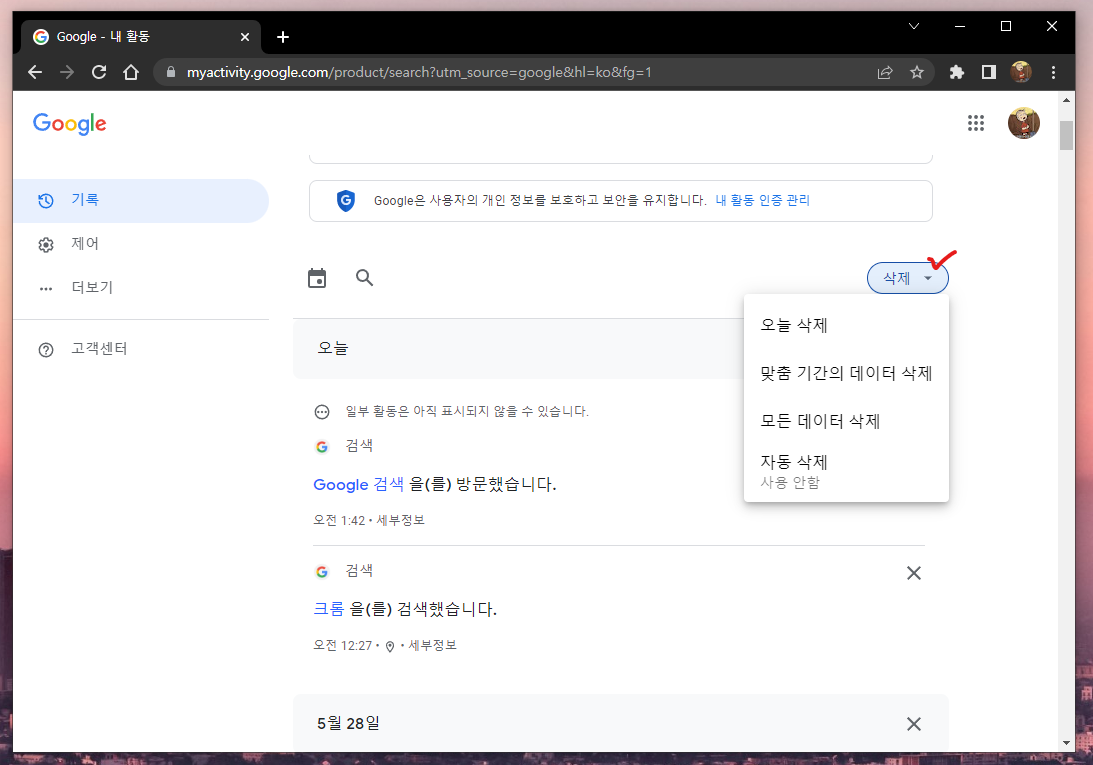This screenshot has height=765, width=1093.
Task: Click the 오늘 section header
Action: [333, 348]
